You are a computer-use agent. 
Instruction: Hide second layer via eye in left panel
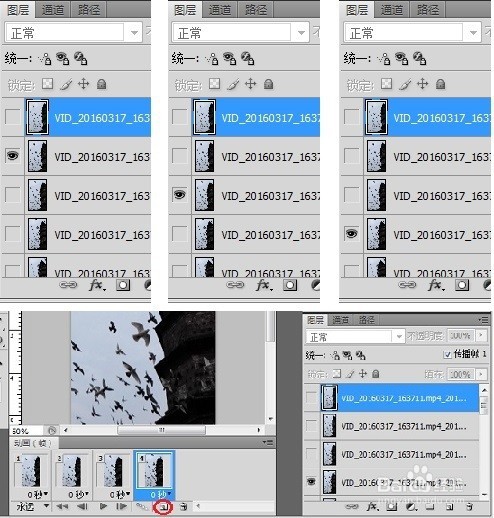13,156
